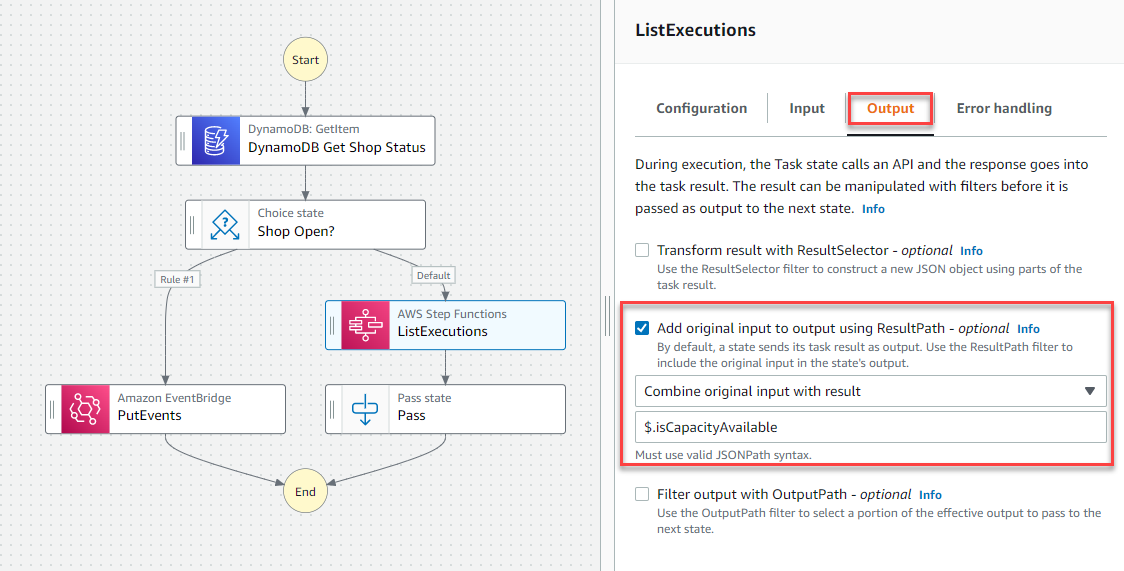
Task: Select the Choice state diamond icon
Action: point(225,225)
